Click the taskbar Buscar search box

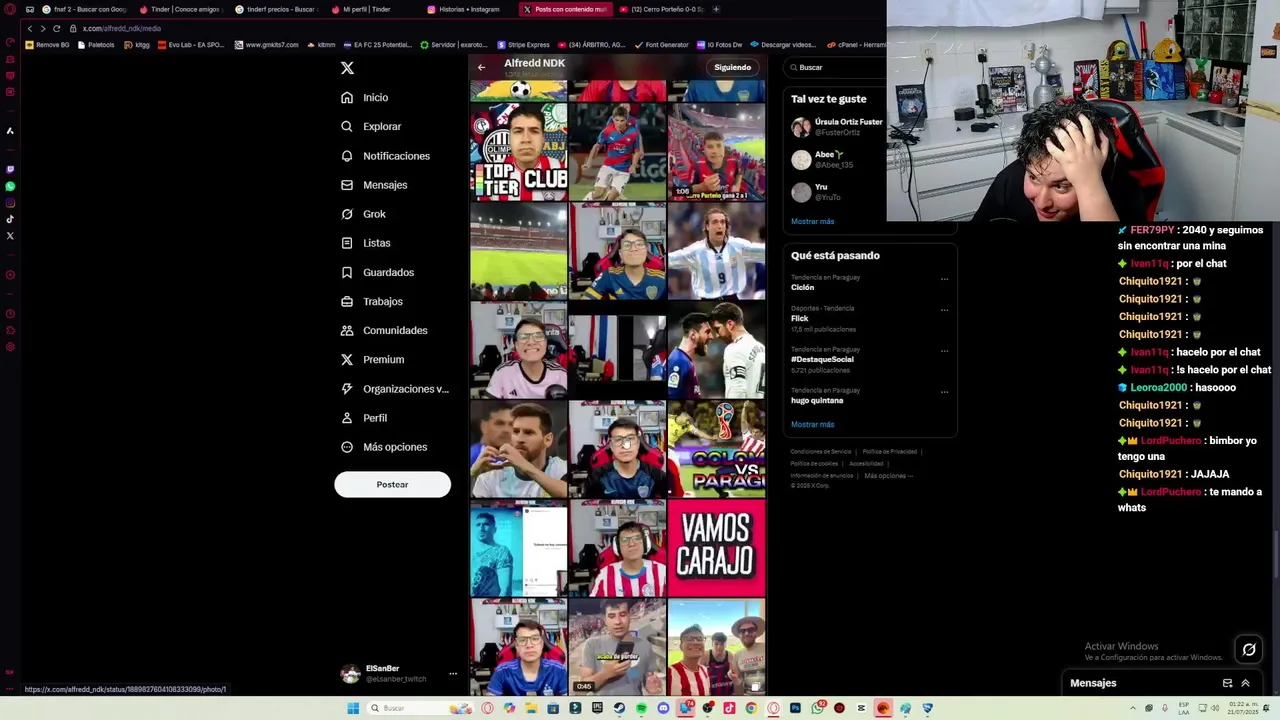click(x=421, y=708)
